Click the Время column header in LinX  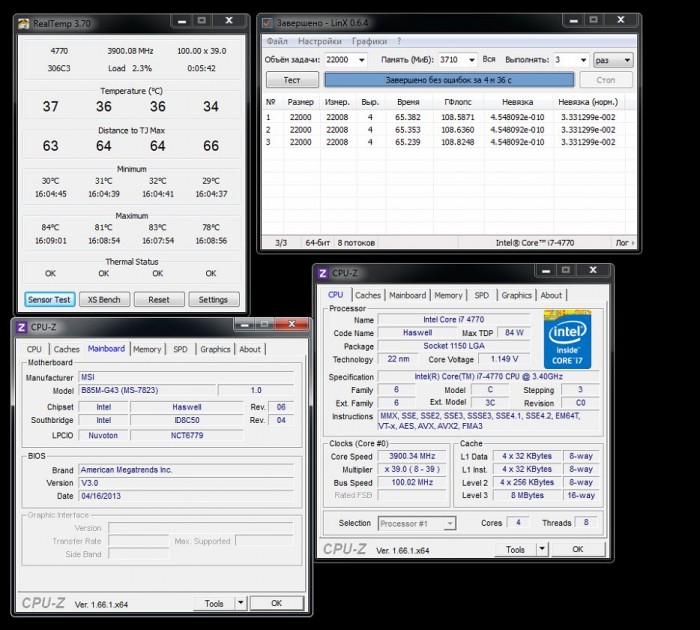[408, 102]
